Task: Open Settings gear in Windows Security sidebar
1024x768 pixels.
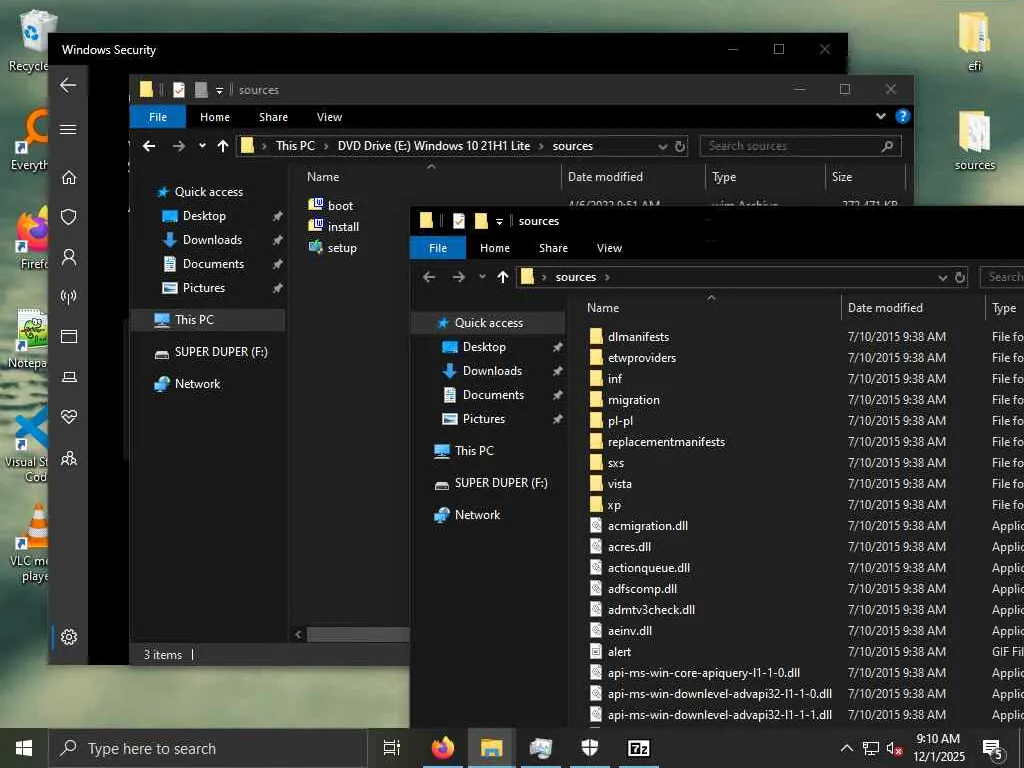Action: (69, 637)
